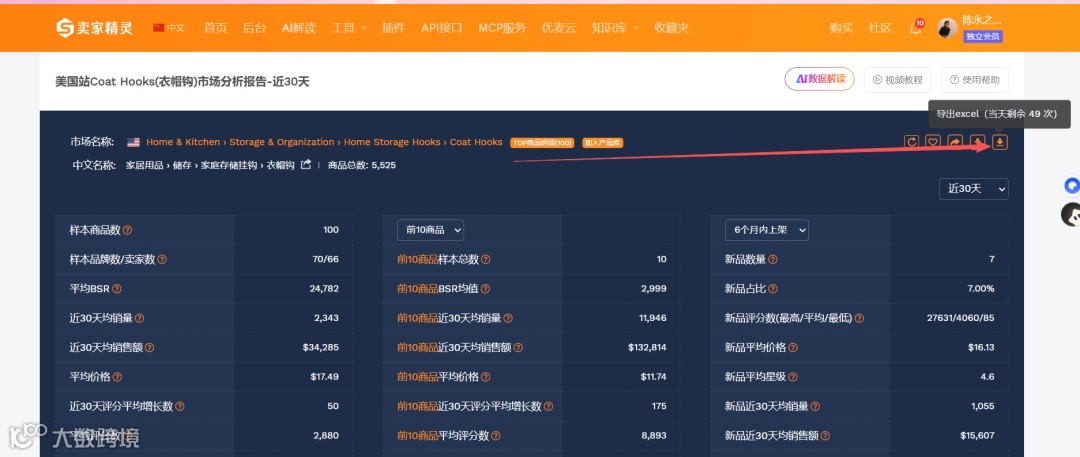Open MCP服务 in top navigation
Screen dimensions: 1080x457
tap(502, 28)
